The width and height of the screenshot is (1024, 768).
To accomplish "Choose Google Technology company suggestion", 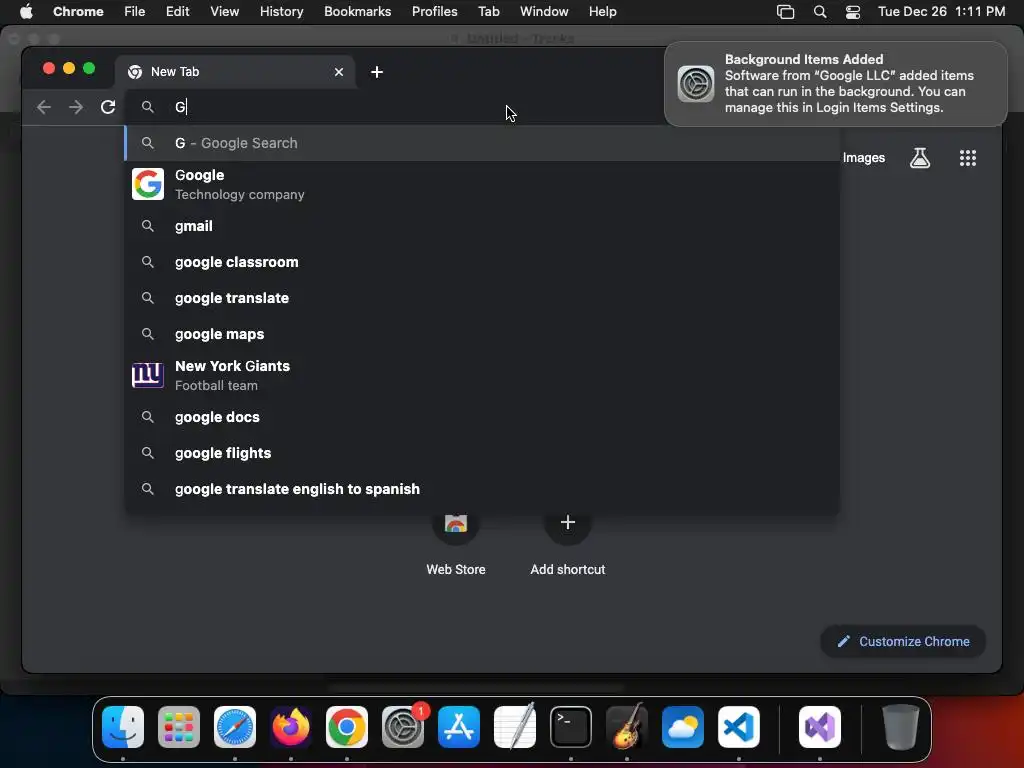I will [482, 185].
